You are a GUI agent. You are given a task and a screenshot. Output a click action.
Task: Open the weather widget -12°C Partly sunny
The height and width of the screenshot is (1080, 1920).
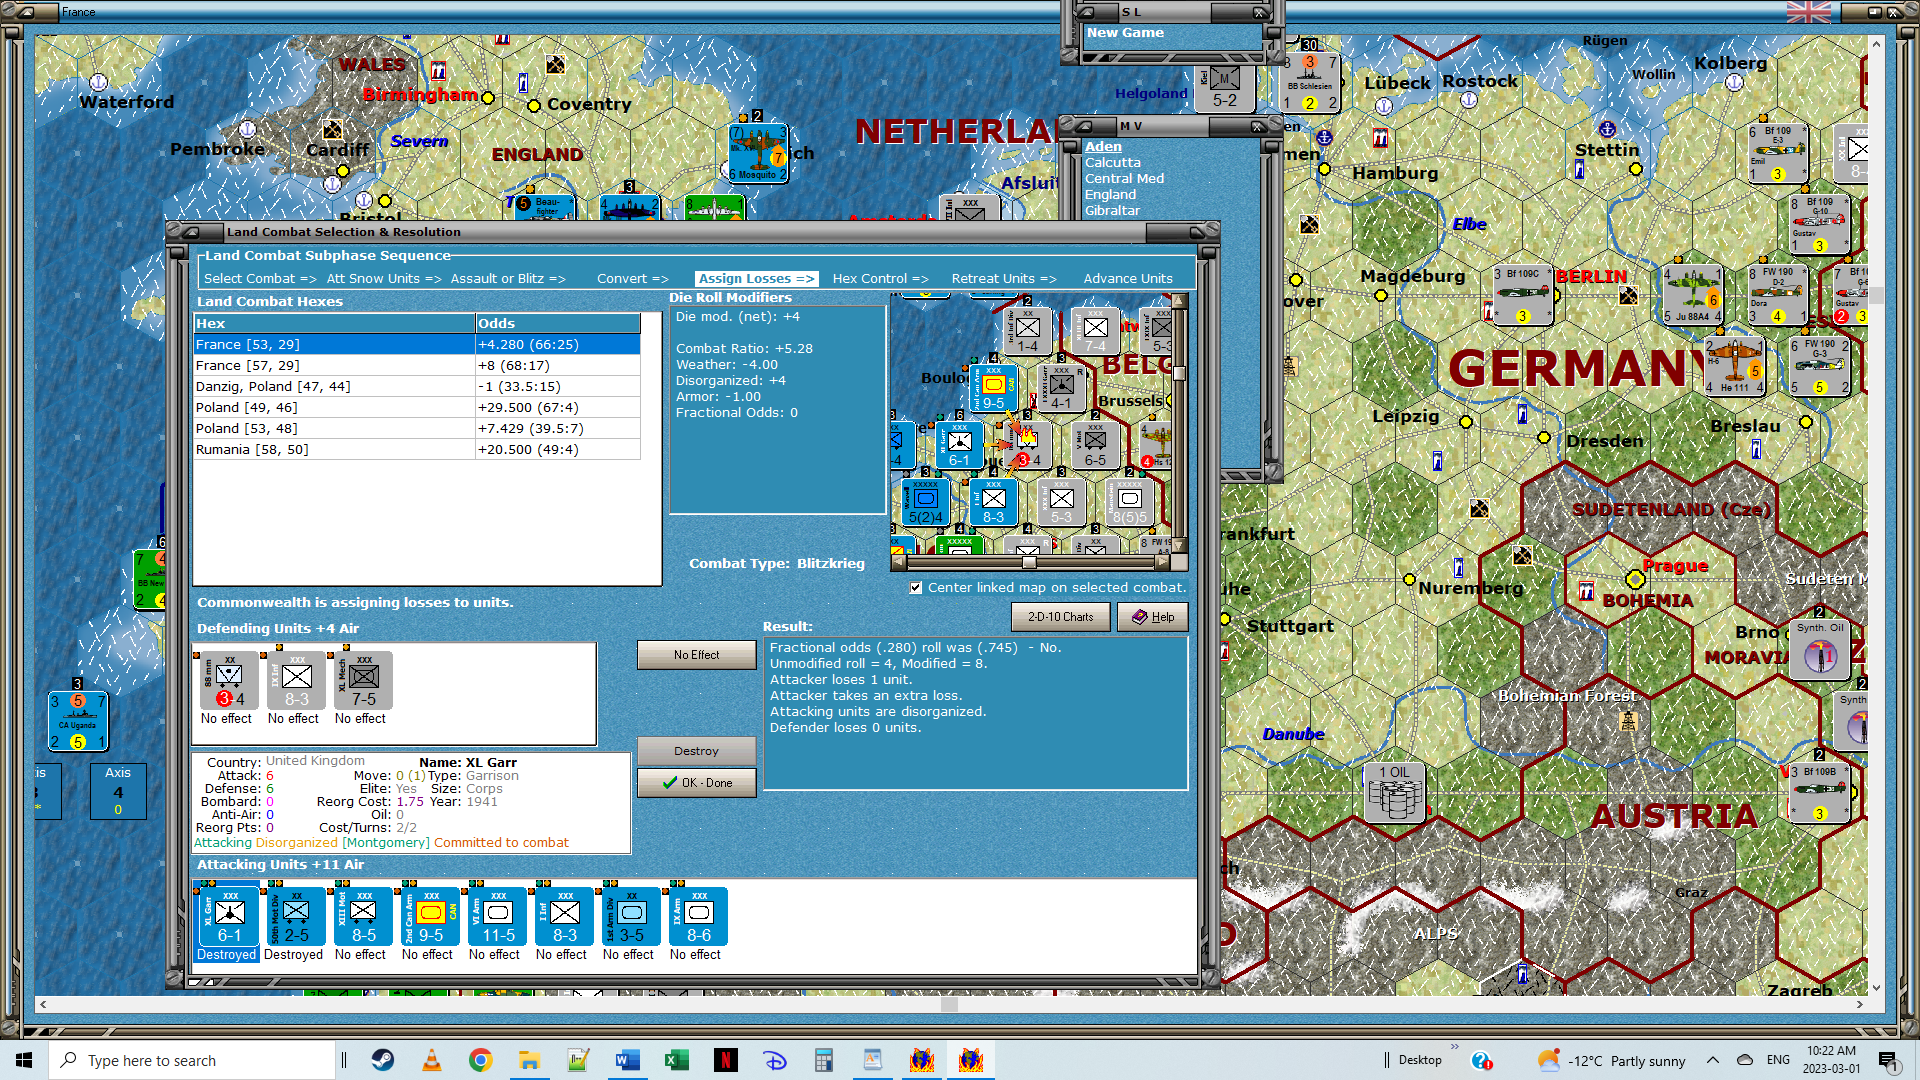pos(1611,1061)
